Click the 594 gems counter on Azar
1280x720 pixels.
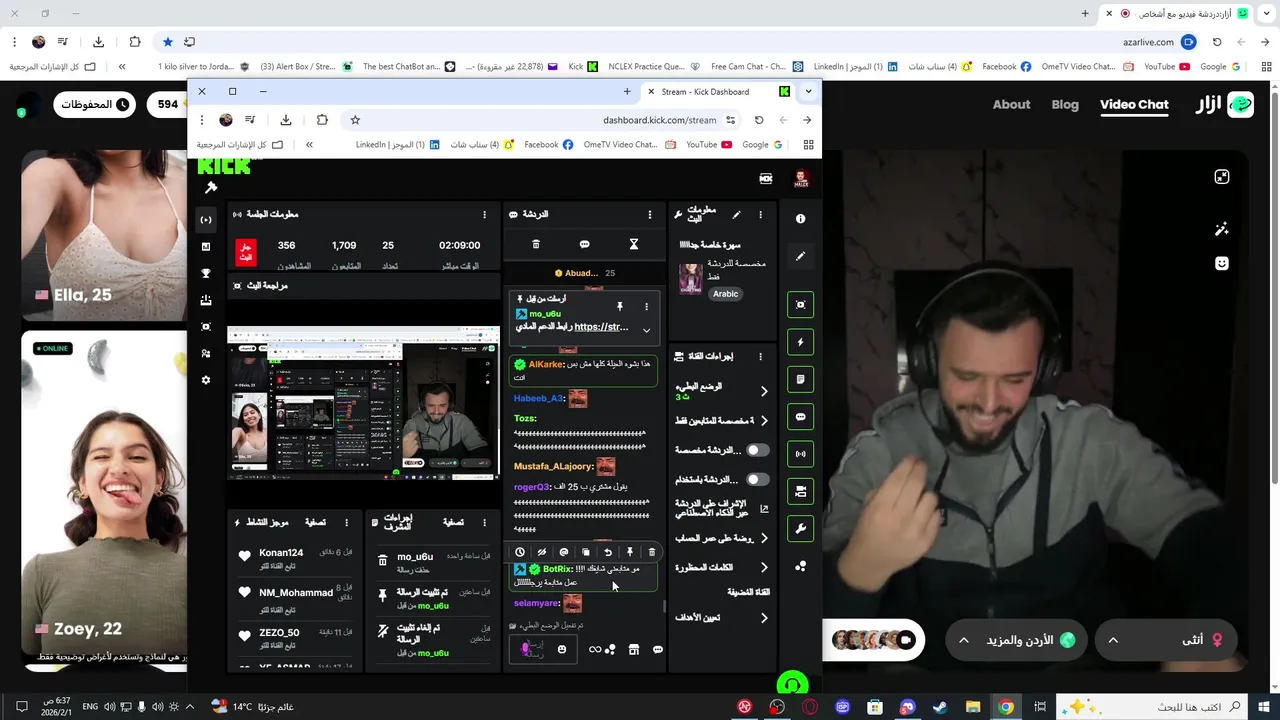[167, 104]
